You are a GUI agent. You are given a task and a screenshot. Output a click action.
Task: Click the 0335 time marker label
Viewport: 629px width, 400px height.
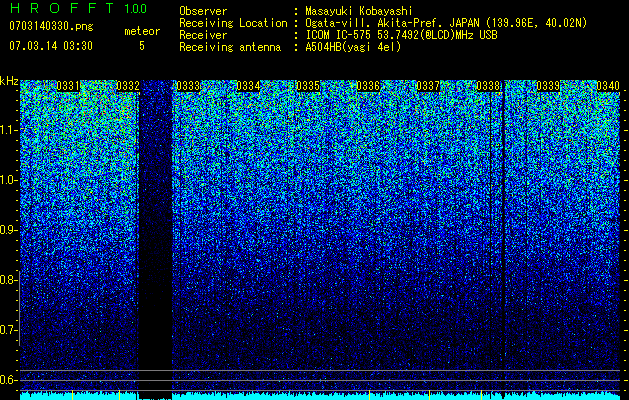click(308, 86)
